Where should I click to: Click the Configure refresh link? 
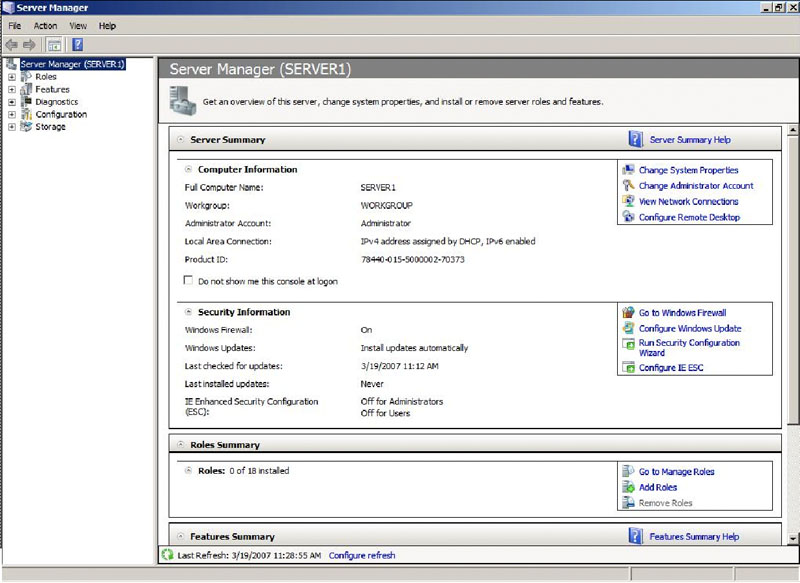coord(361,555)
